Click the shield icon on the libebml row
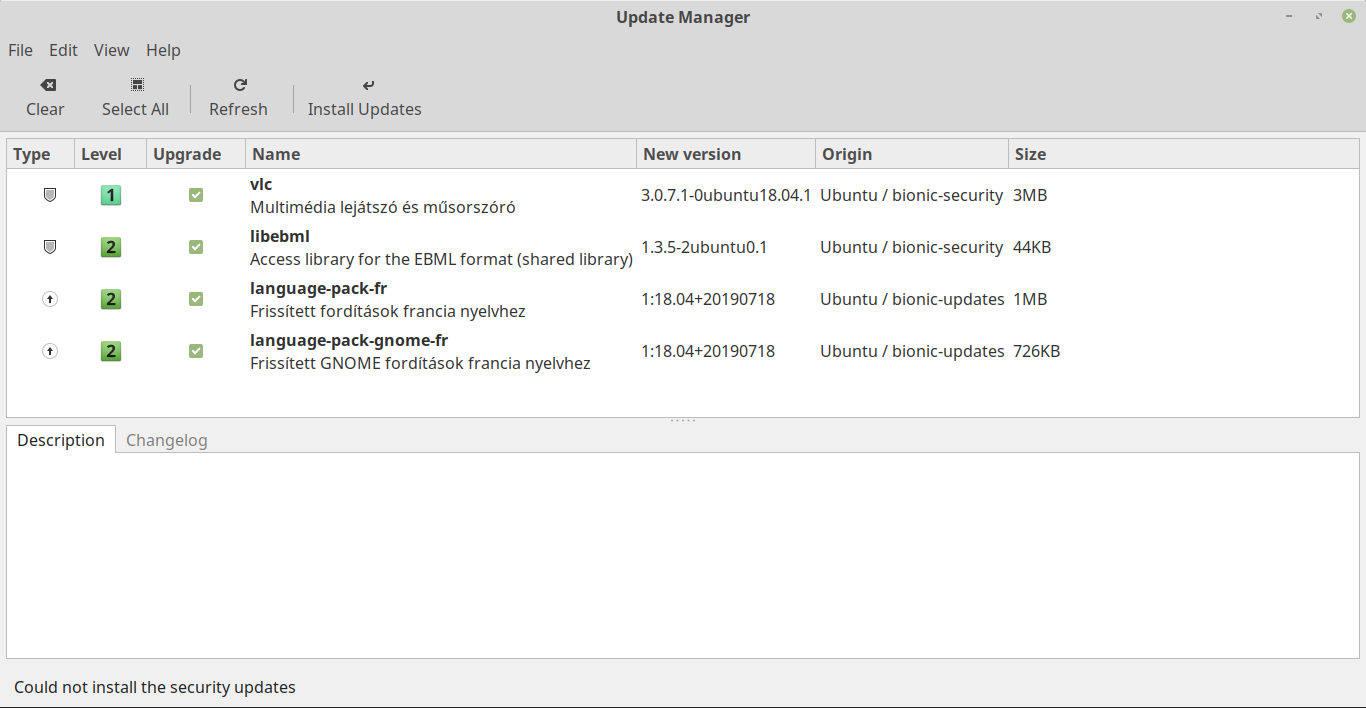This screenshot has height=708, width=1366. click(x=49, y=247)
